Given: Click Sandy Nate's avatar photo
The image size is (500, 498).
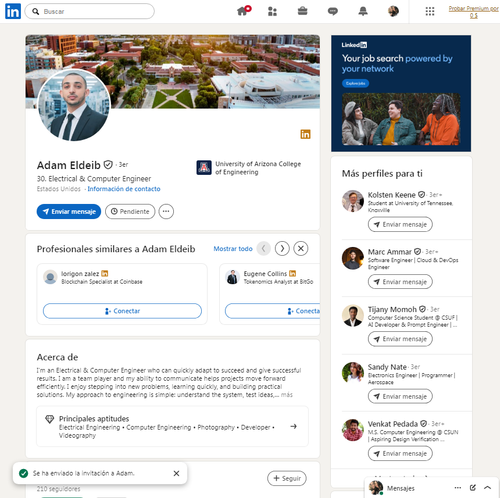Looking at the screenshot, I should [x=353, y=373].
